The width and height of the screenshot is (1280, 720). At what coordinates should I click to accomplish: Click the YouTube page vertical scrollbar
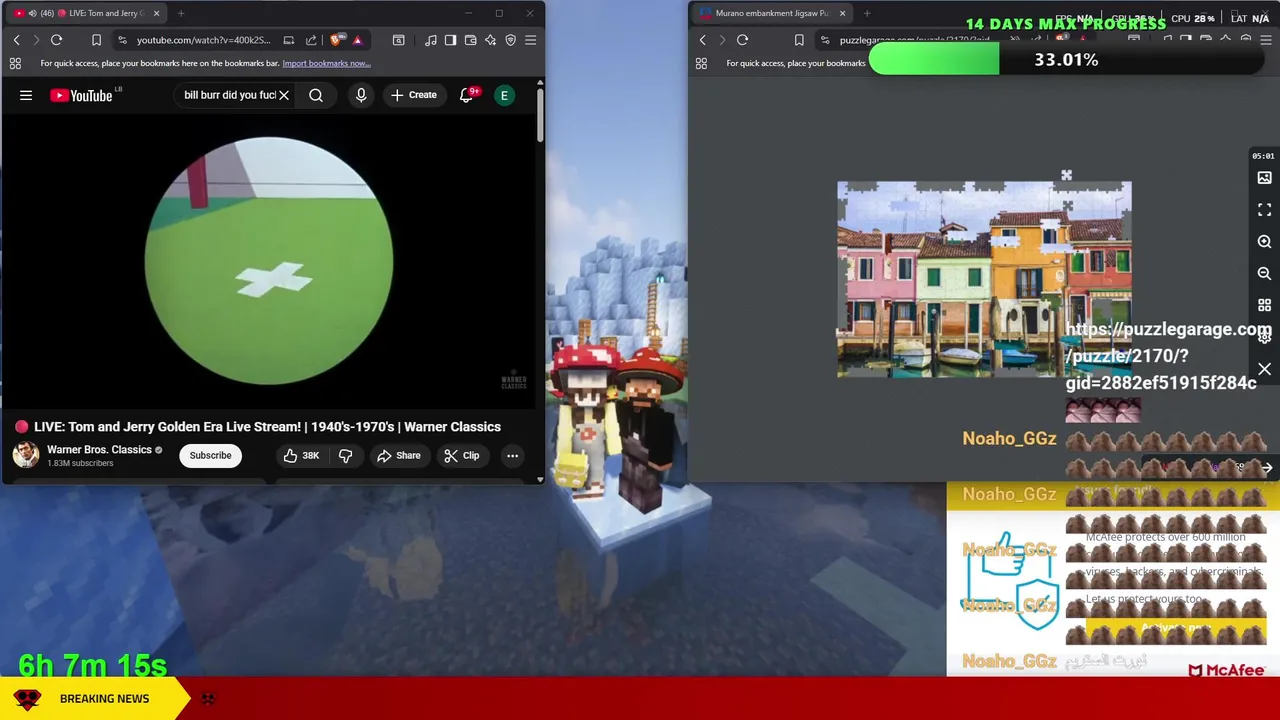540,115
